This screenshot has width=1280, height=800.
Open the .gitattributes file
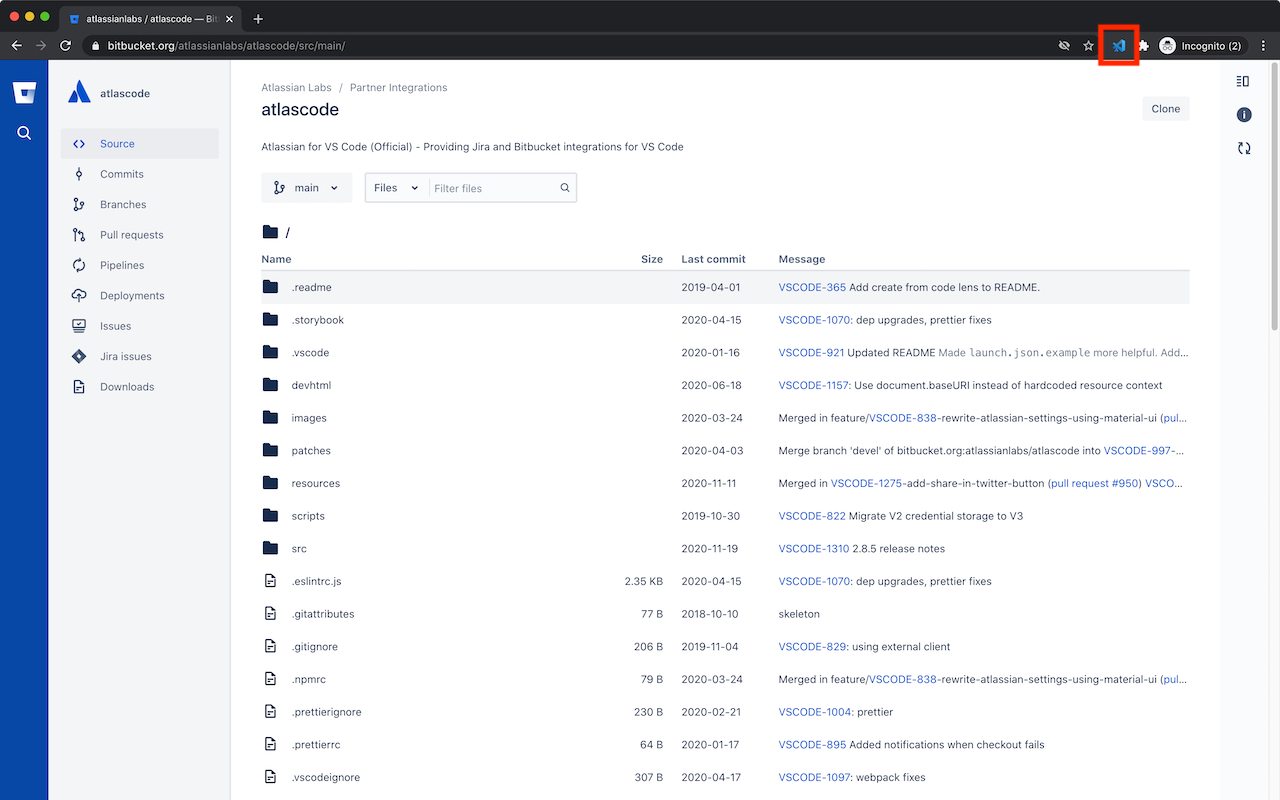point(323,614)
